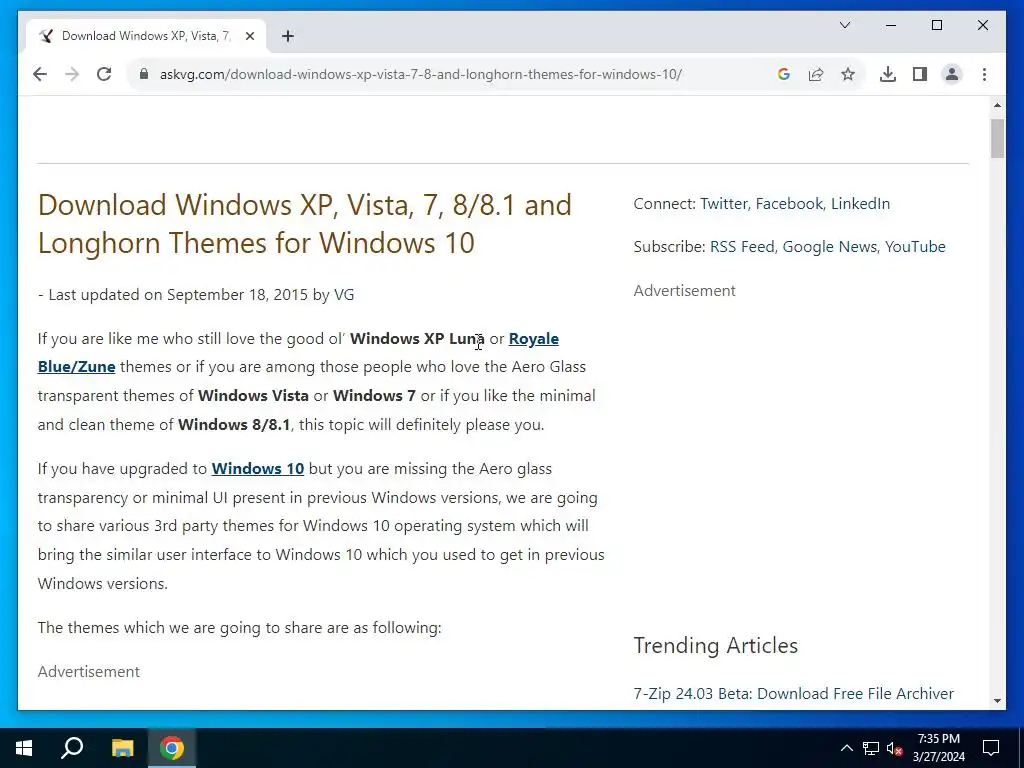Click the forward navigation arrow

tap(72, 74)
